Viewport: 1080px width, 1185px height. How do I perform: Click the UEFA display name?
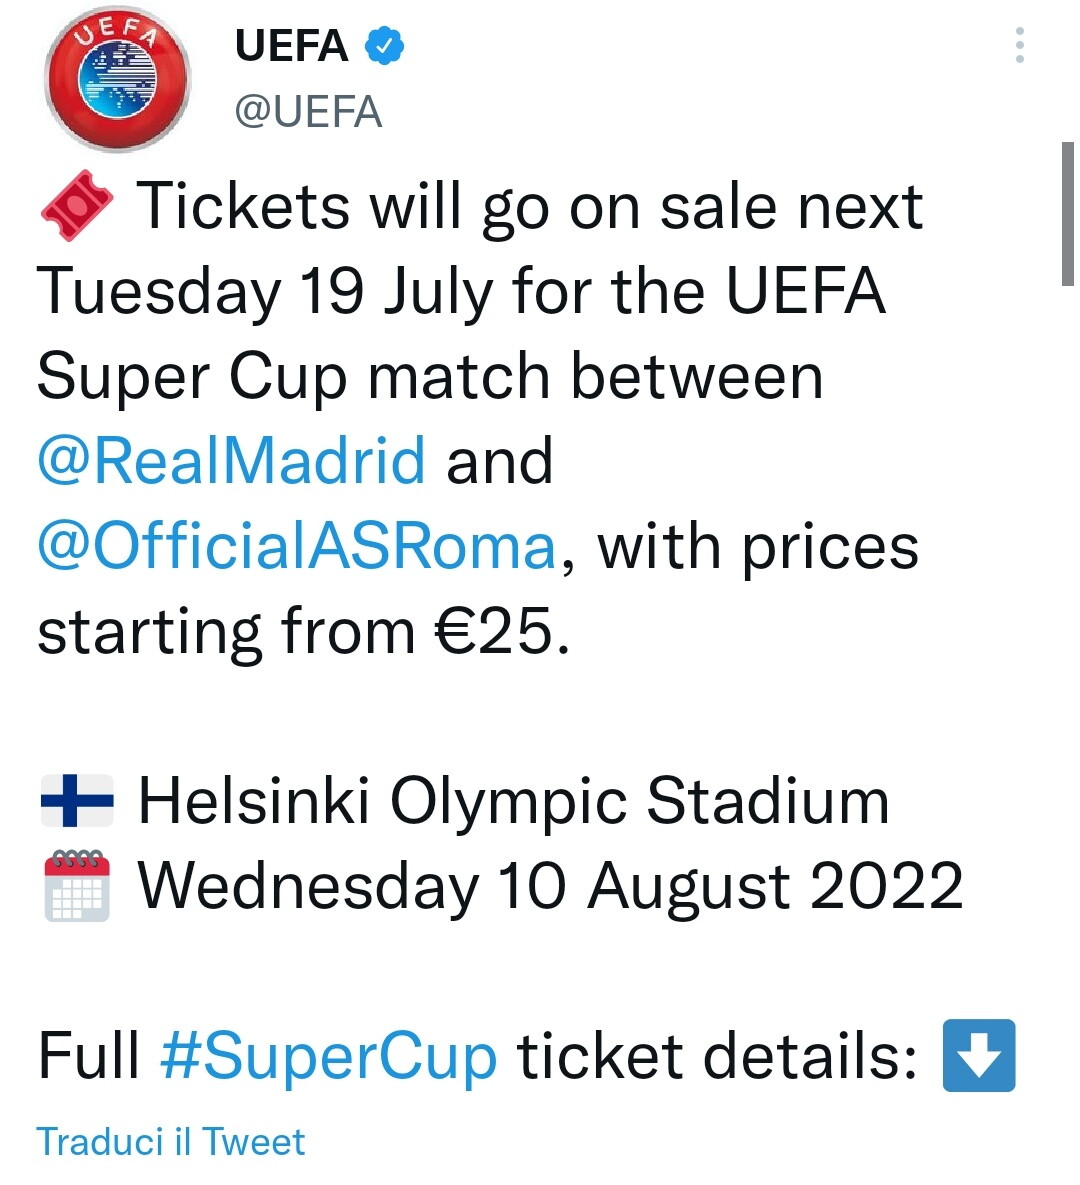click(291, 46)
